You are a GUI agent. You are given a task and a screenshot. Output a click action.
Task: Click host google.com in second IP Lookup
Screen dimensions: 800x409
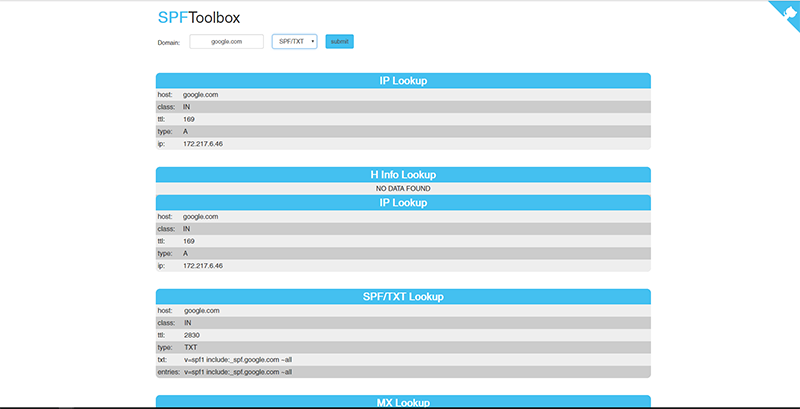[x=201, y=216]
